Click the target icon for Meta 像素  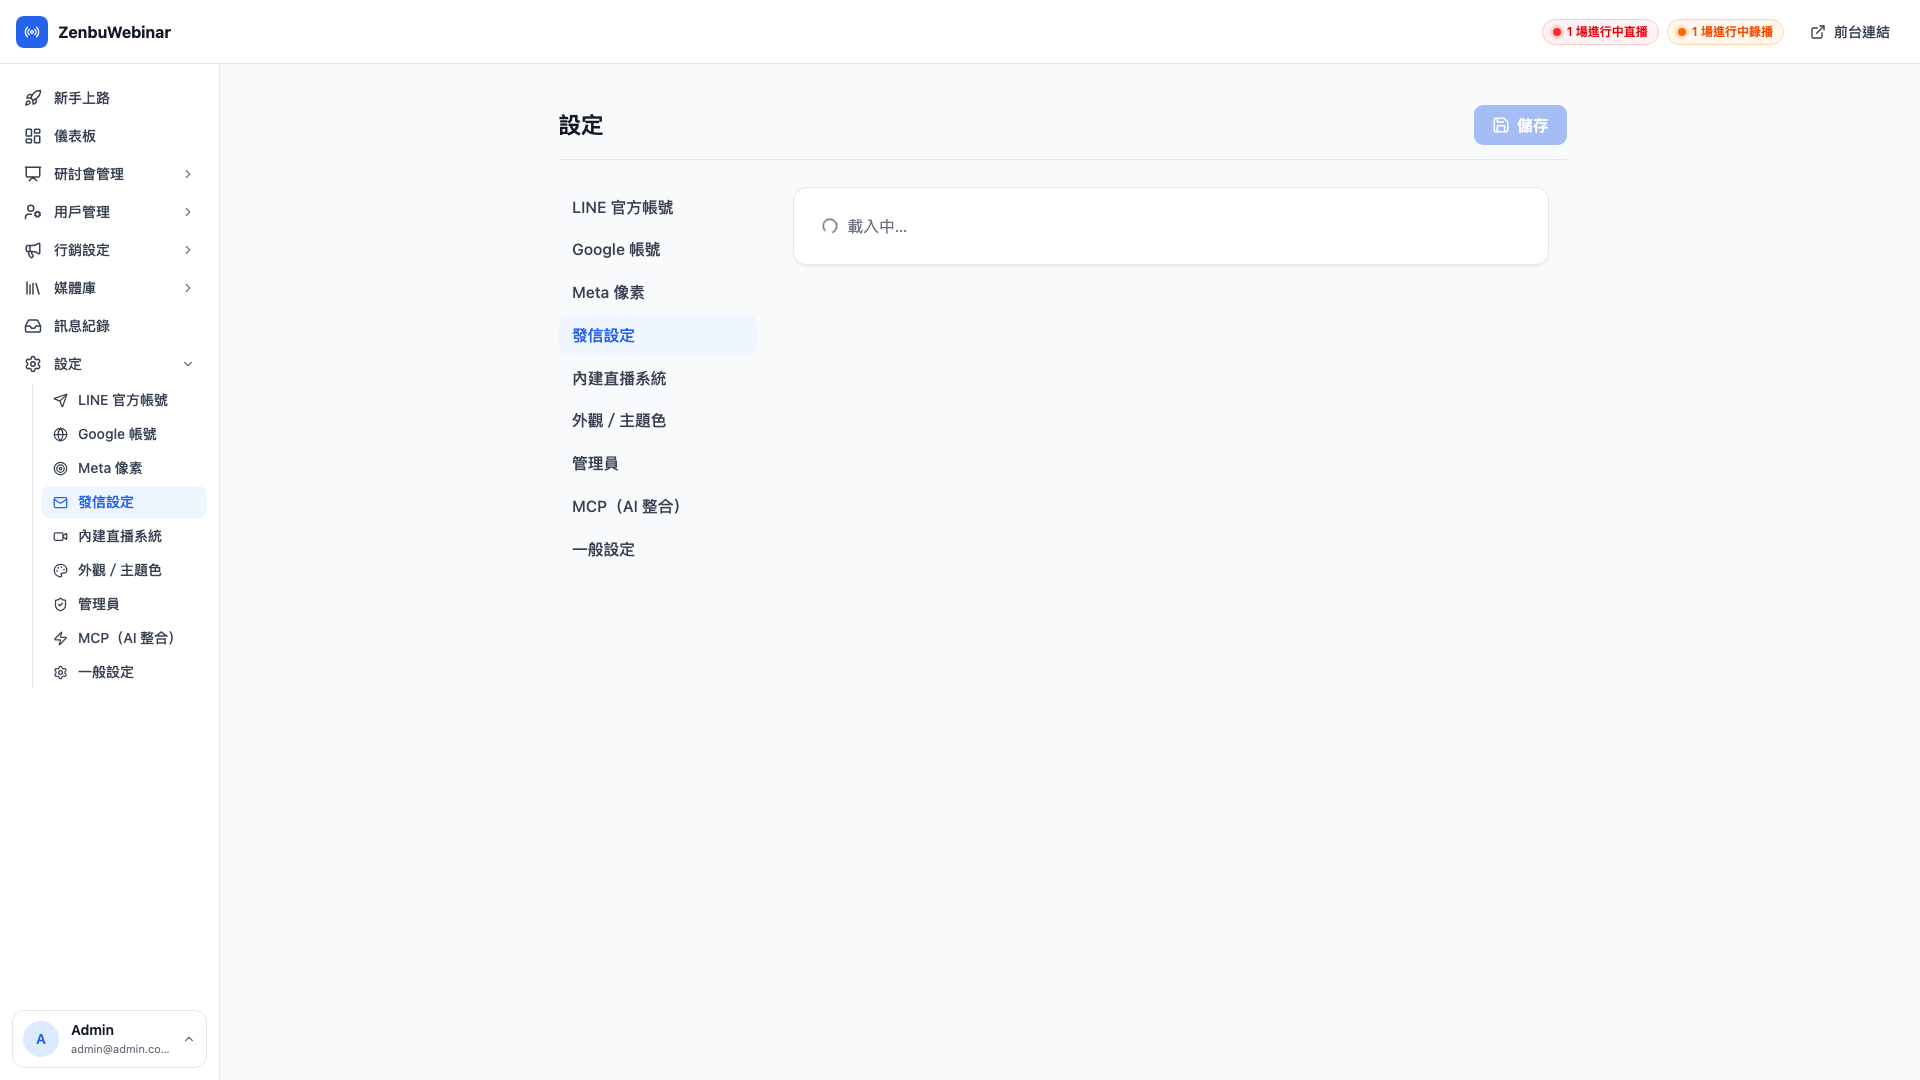tap(61, 468)
